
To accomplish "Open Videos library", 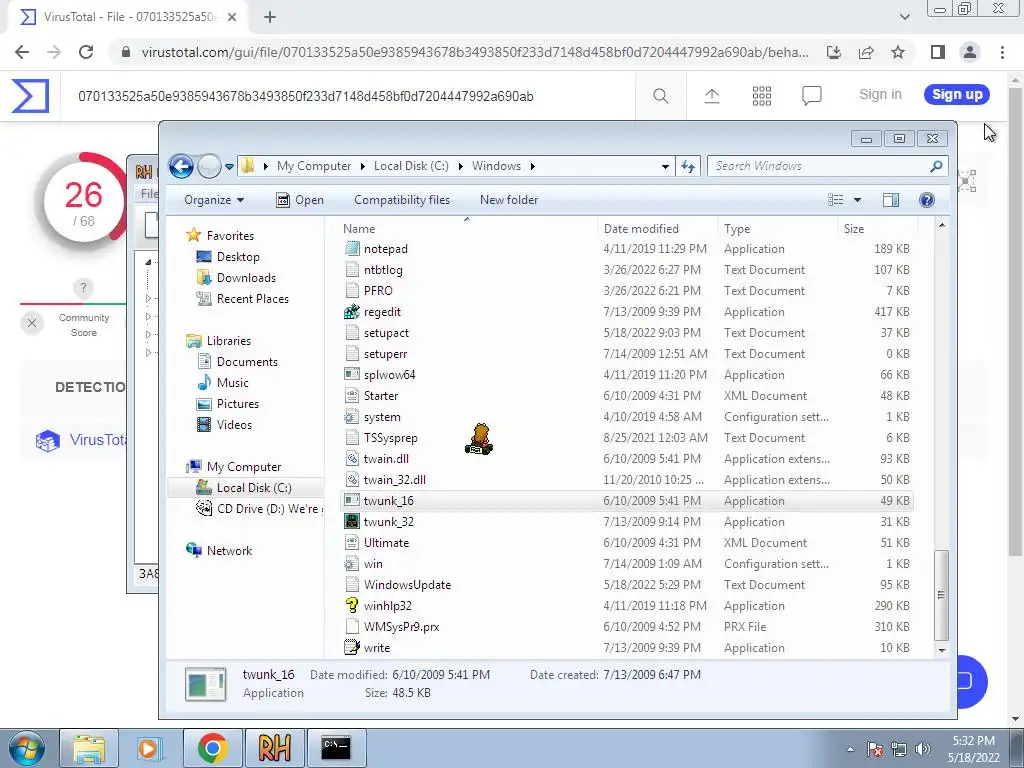I will pos(224,424).
